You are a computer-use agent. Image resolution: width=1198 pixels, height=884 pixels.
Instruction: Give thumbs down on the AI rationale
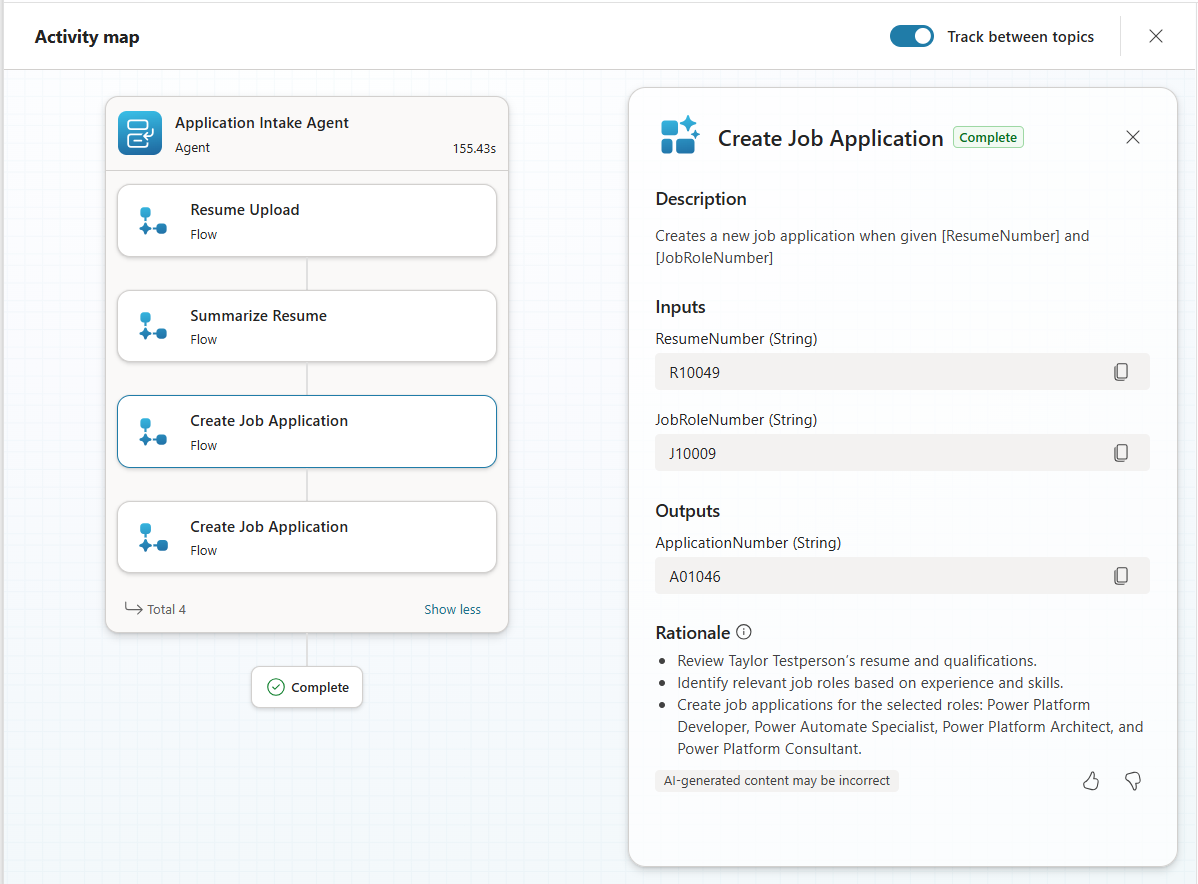[1133, 781]
